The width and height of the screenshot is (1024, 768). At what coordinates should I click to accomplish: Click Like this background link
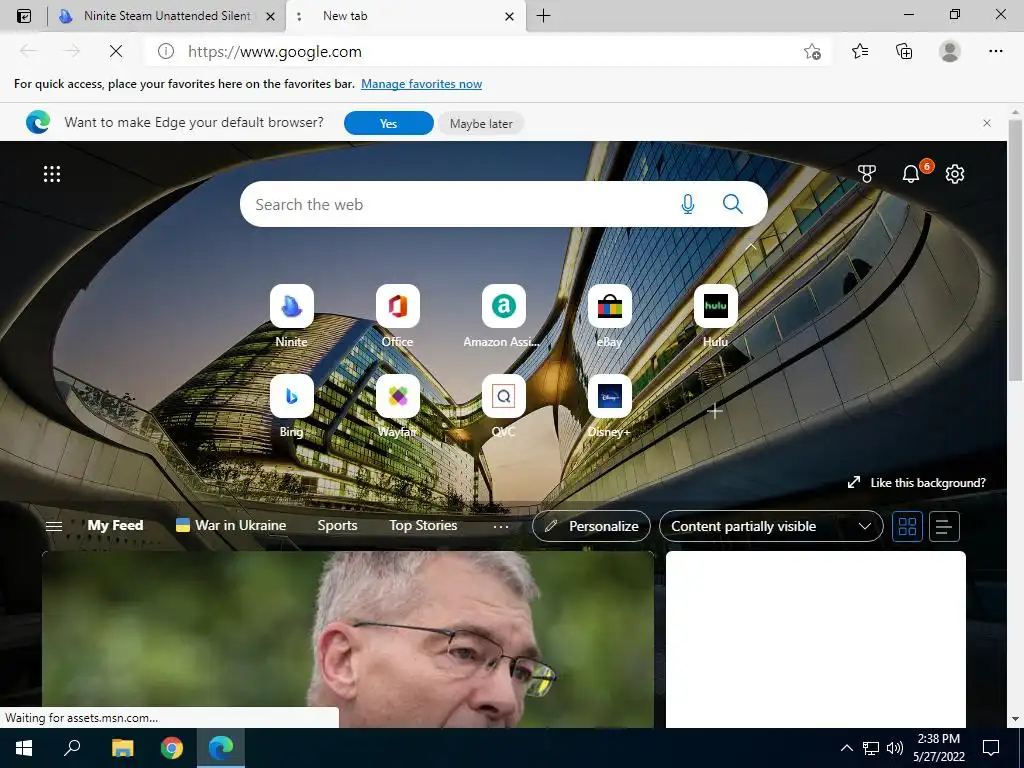point(917,483)
